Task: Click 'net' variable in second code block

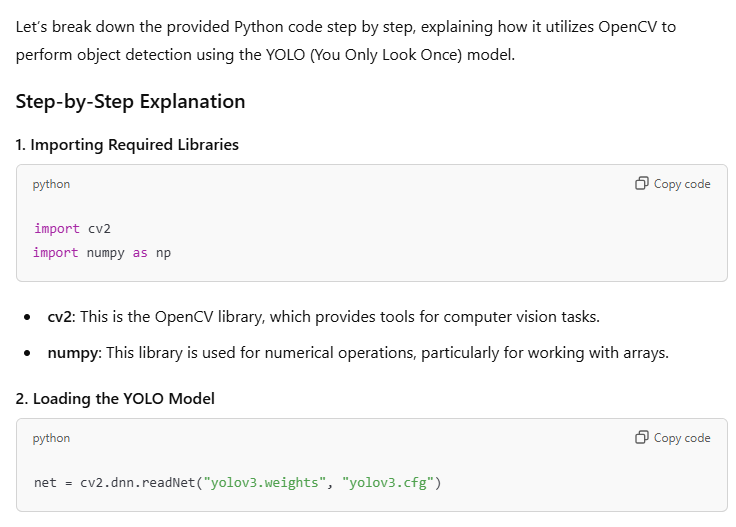Action: 45,482
